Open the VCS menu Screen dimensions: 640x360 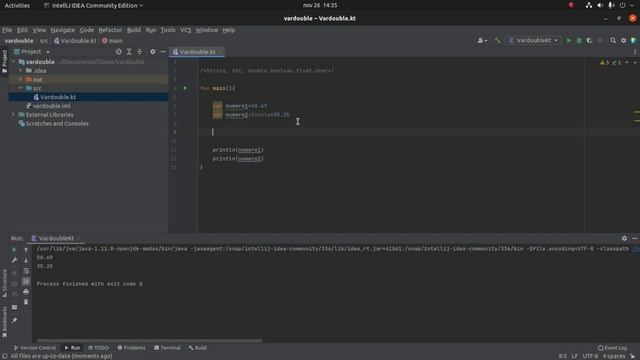point(185,30)
